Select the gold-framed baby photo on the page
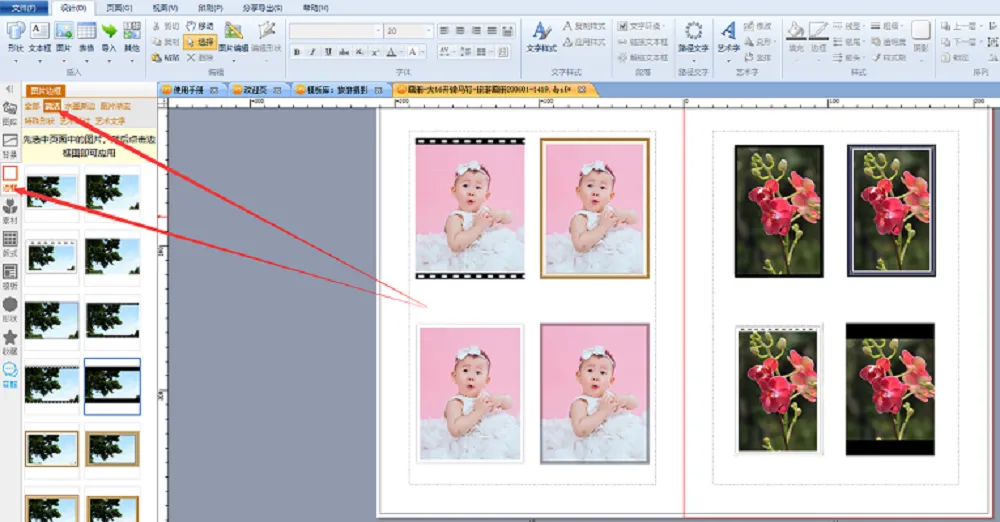Image resolution: width=1000 pixels, height=522 pixels. click(594, 208)
